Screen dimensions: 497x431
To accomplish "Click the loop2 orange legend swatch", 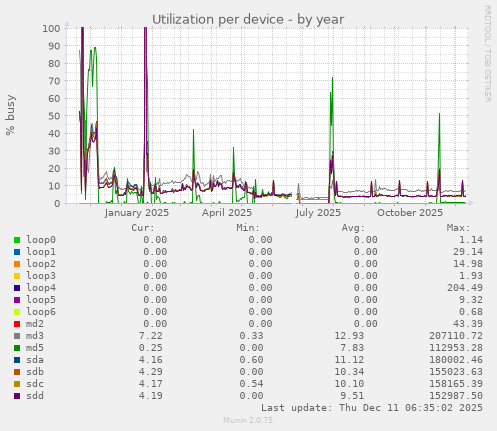I will [x=17, y=264].
